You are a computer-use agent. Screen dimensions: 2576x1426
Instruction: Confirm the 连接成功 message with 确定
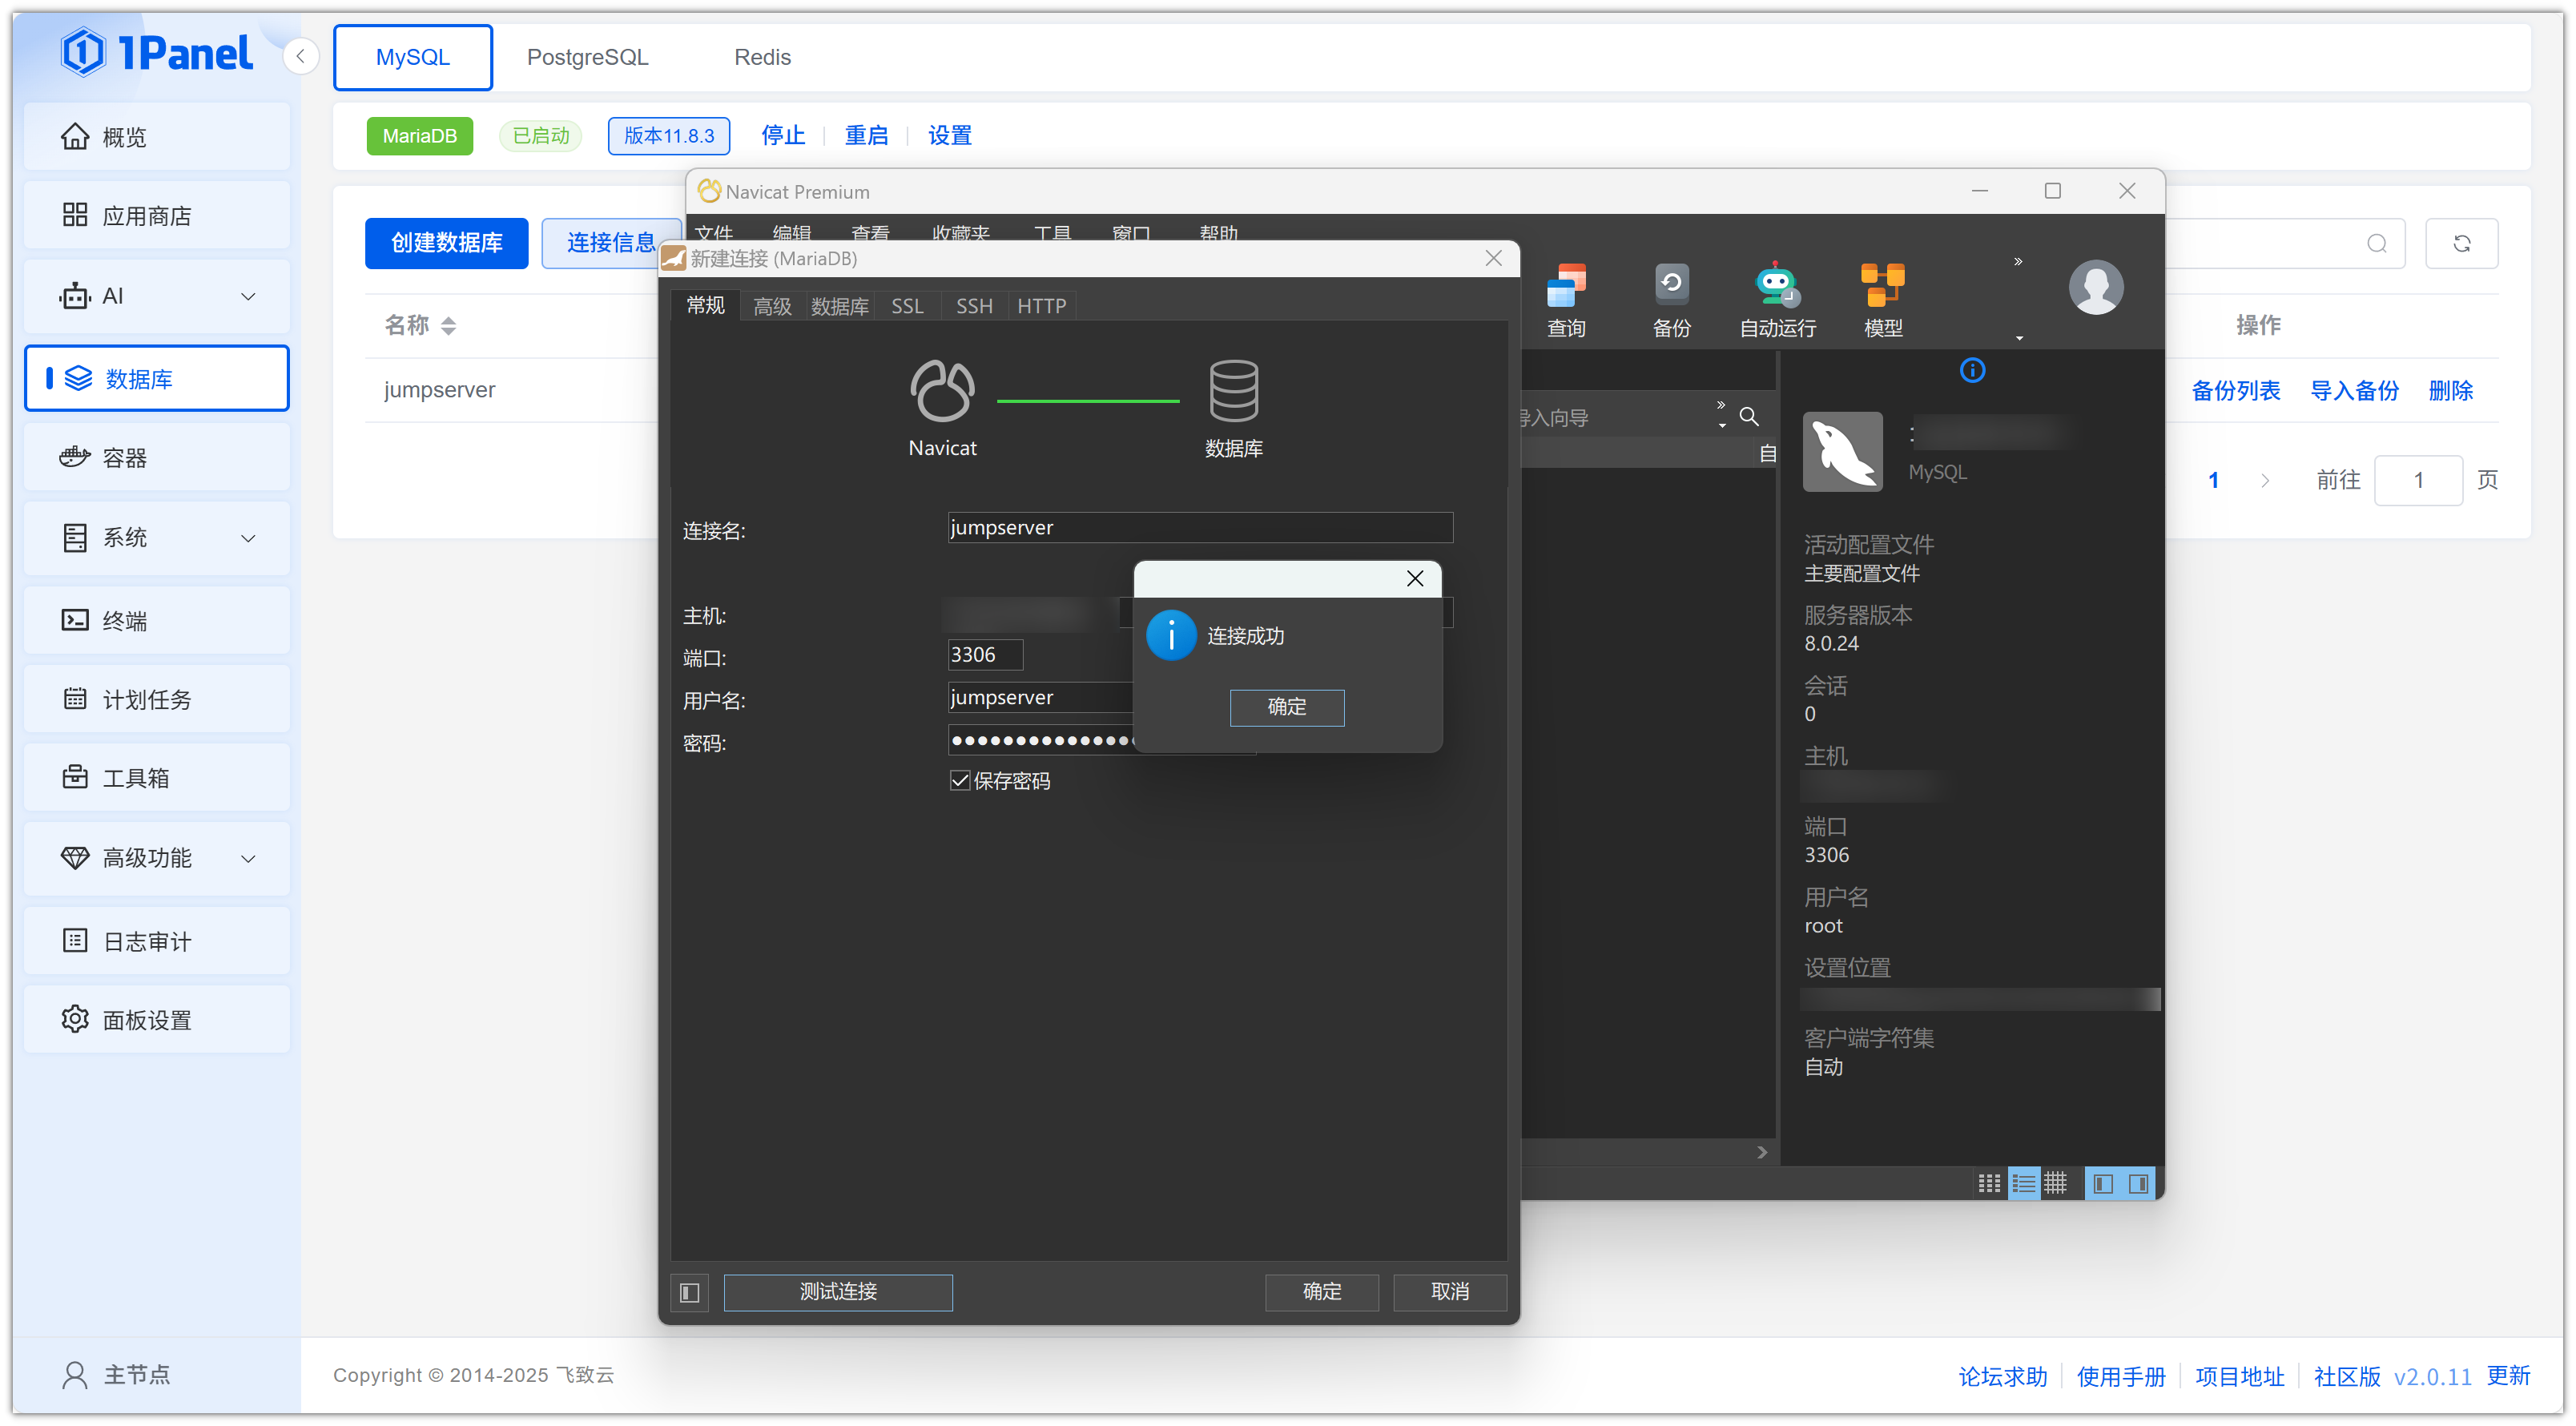click(x=1286, y=707)
